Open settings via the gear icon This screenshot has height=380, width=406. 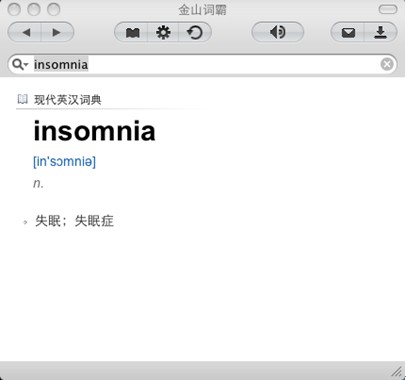tap(163, 32)
